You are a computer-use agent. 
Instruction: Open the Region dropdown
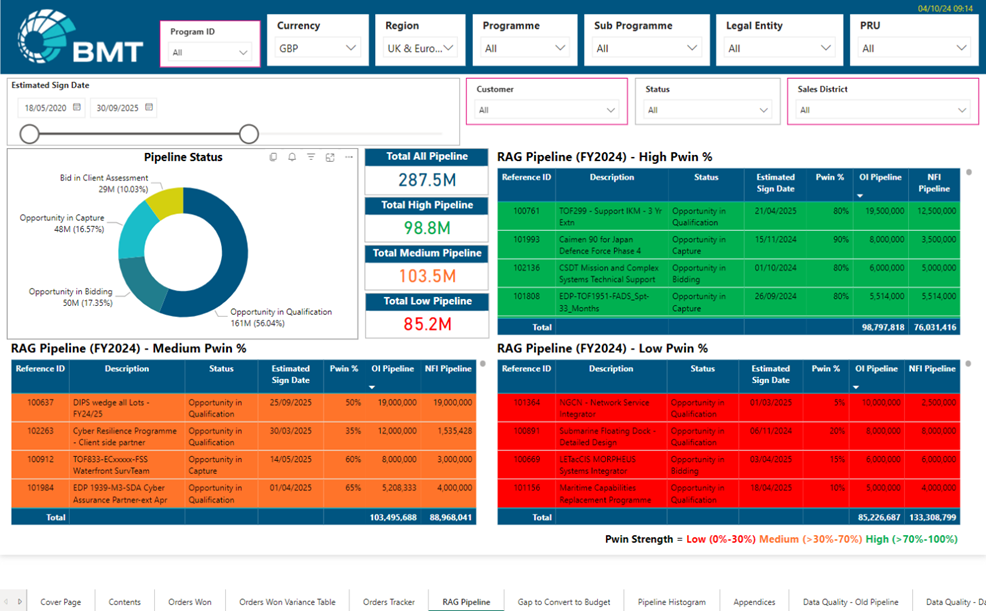(449, 48)
